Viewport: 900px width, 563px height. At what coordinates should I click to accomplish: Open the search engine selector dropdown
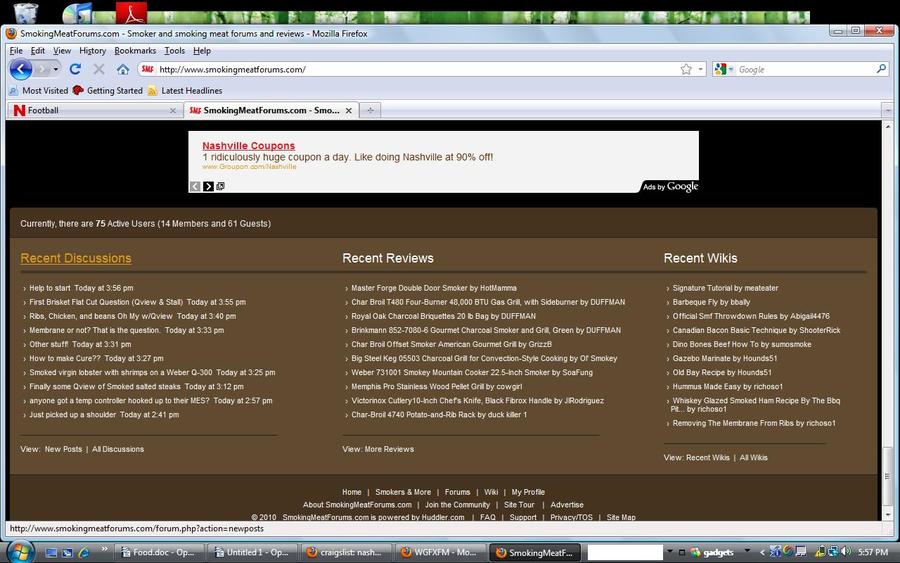[x=725, y=69]
